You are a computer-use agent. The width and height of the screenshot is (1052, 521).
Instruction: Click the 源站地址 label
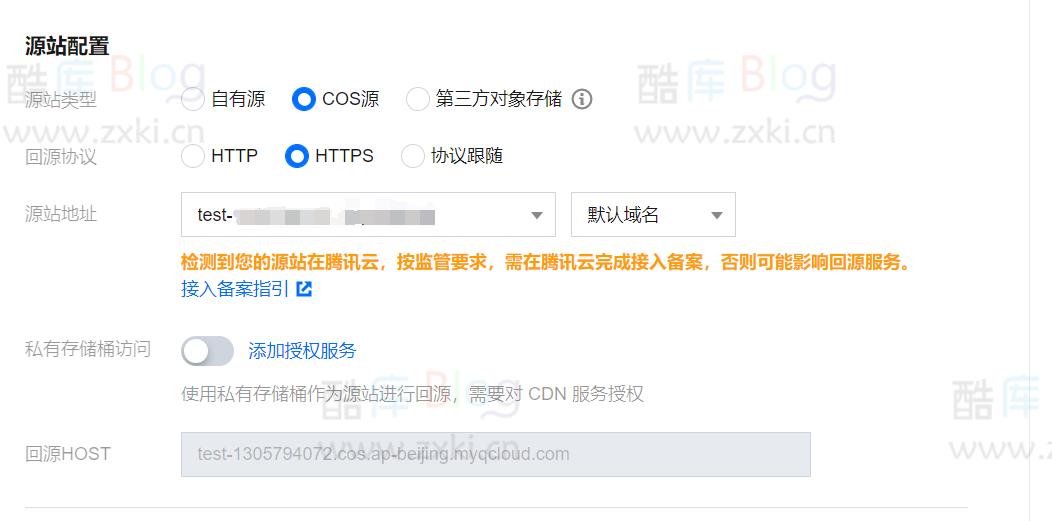coord(60,214)
